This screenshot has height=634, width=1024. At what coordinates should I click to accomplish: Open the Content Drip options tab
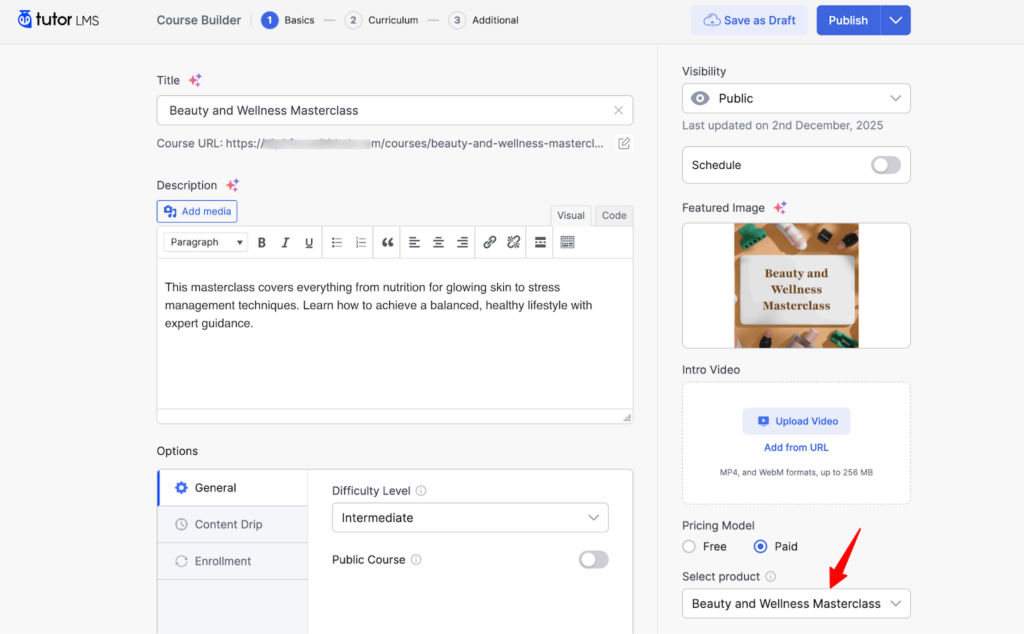pos(229,524)
